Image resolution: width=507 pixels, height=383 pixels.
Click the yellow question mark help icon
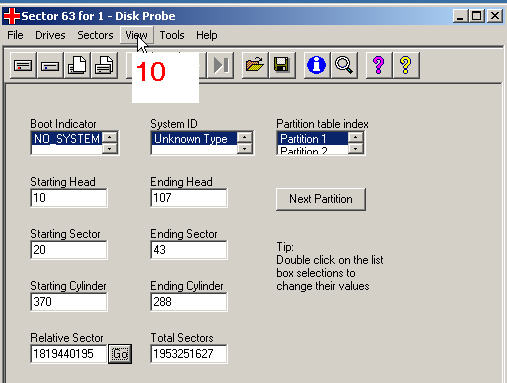pyautogui.click(x=406, y=65)
